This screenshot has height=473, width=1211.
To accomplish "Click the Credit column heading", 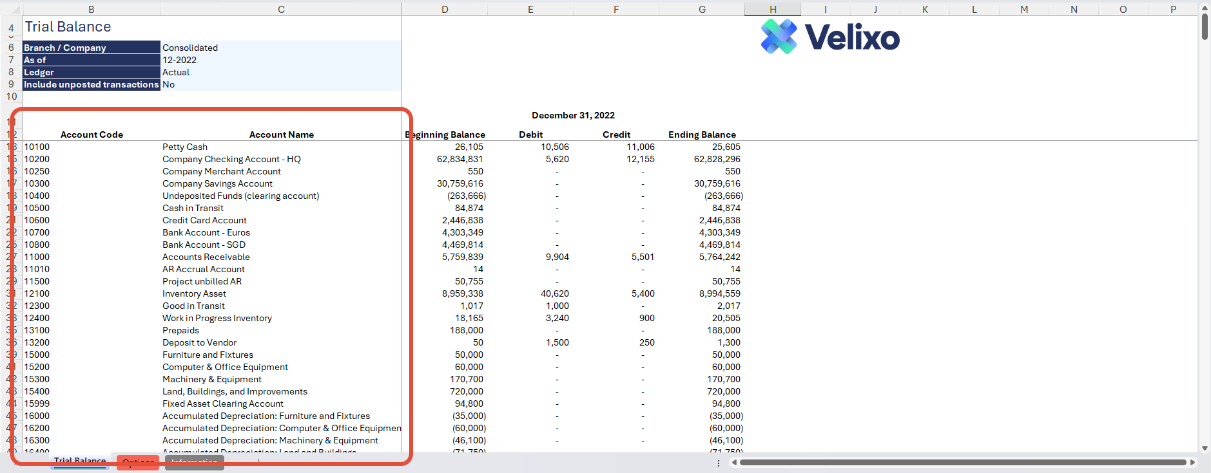I will [616, 134].
